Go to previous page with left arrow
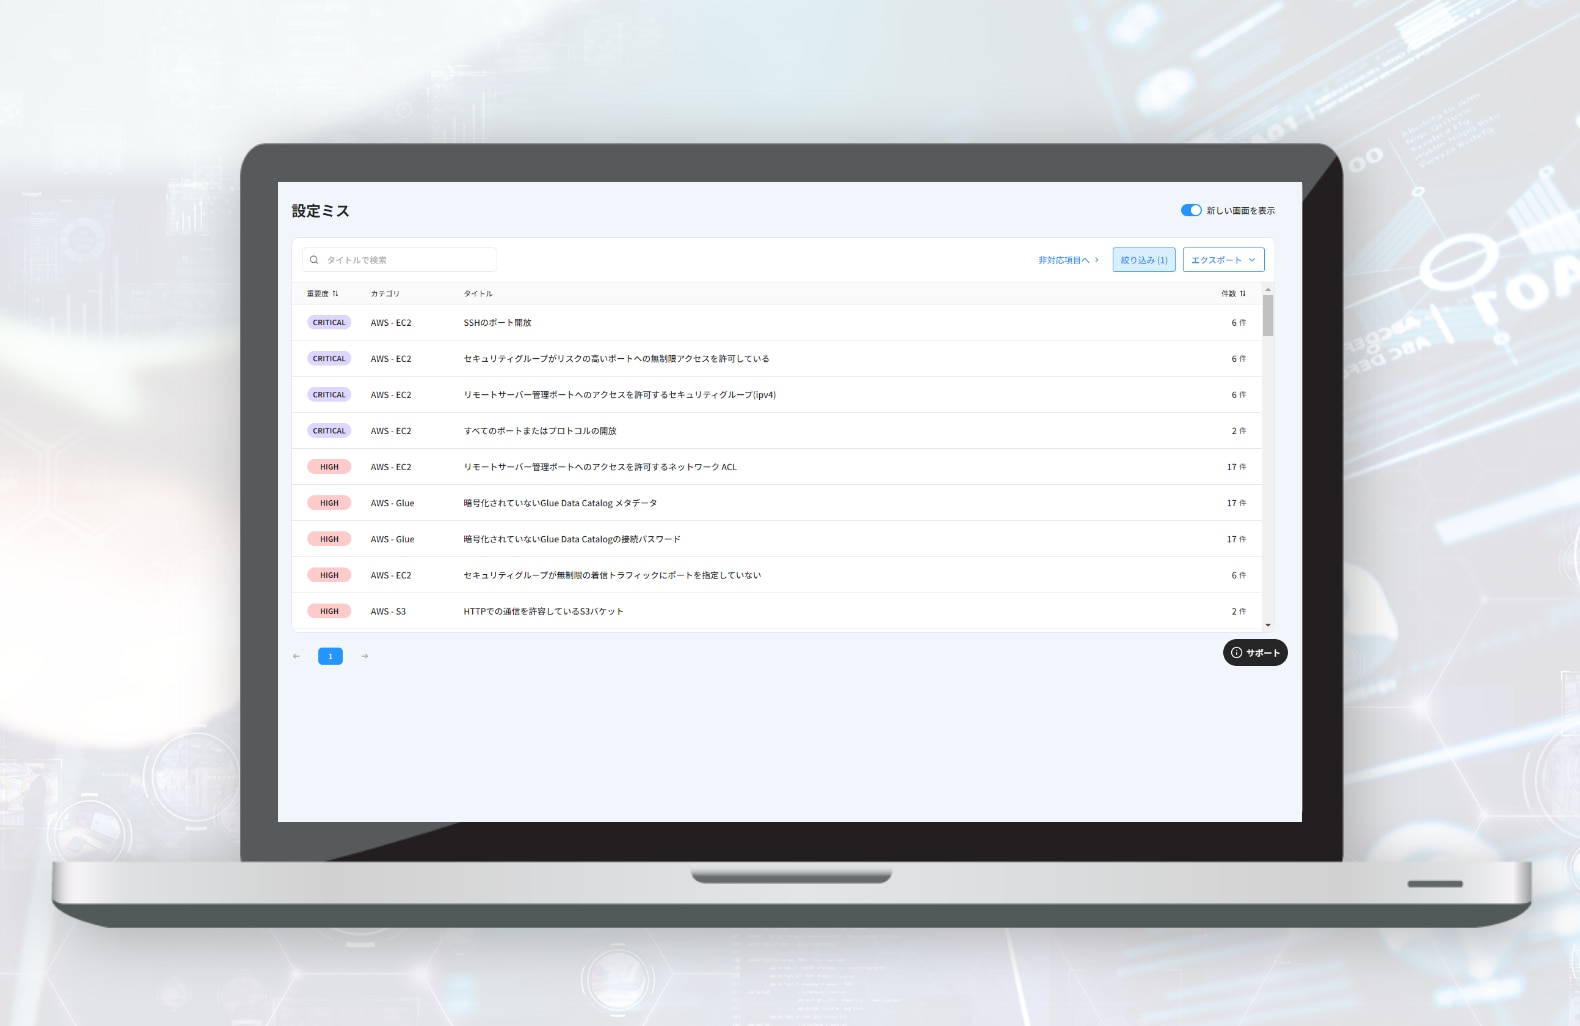 pyautogui.click(x=296, y=656)
